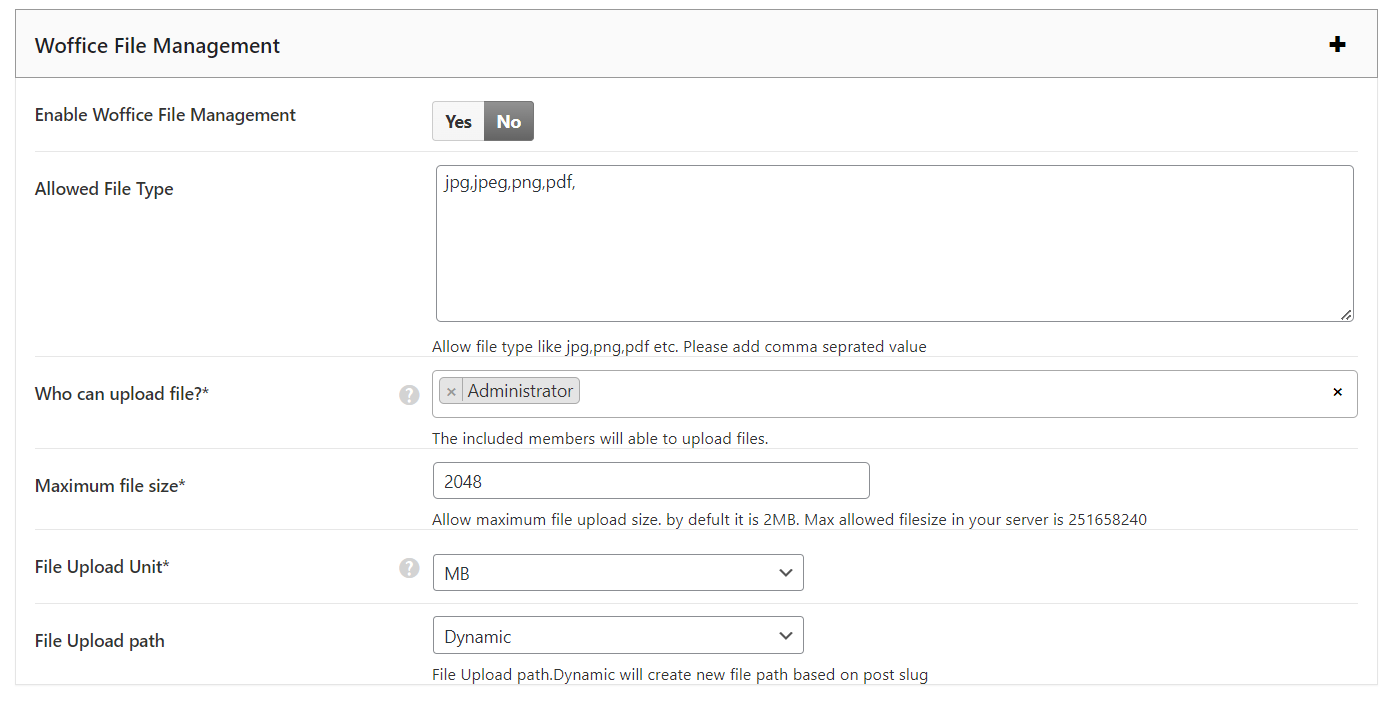Focus the Allowed File Type text area
The image size is (1389, 704).
coord(894,244)
